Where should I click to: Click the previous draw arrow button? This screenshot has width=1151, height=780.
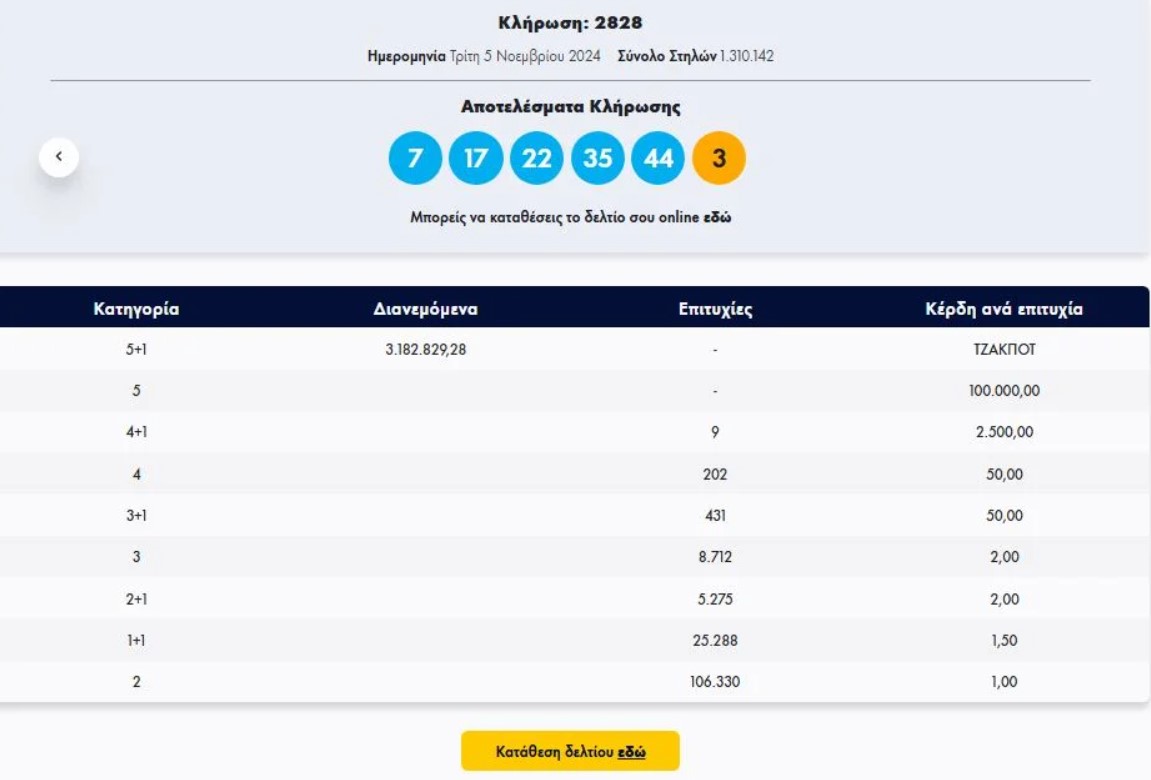click(x=59, y=157)
